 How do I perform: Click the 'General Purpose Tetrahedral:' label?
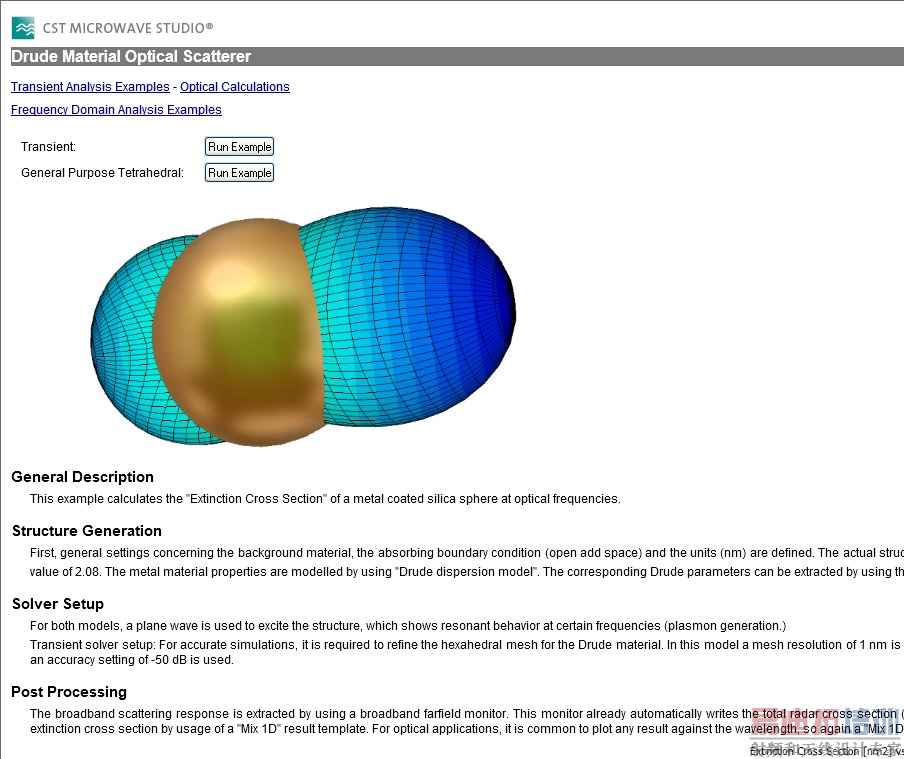102,172
